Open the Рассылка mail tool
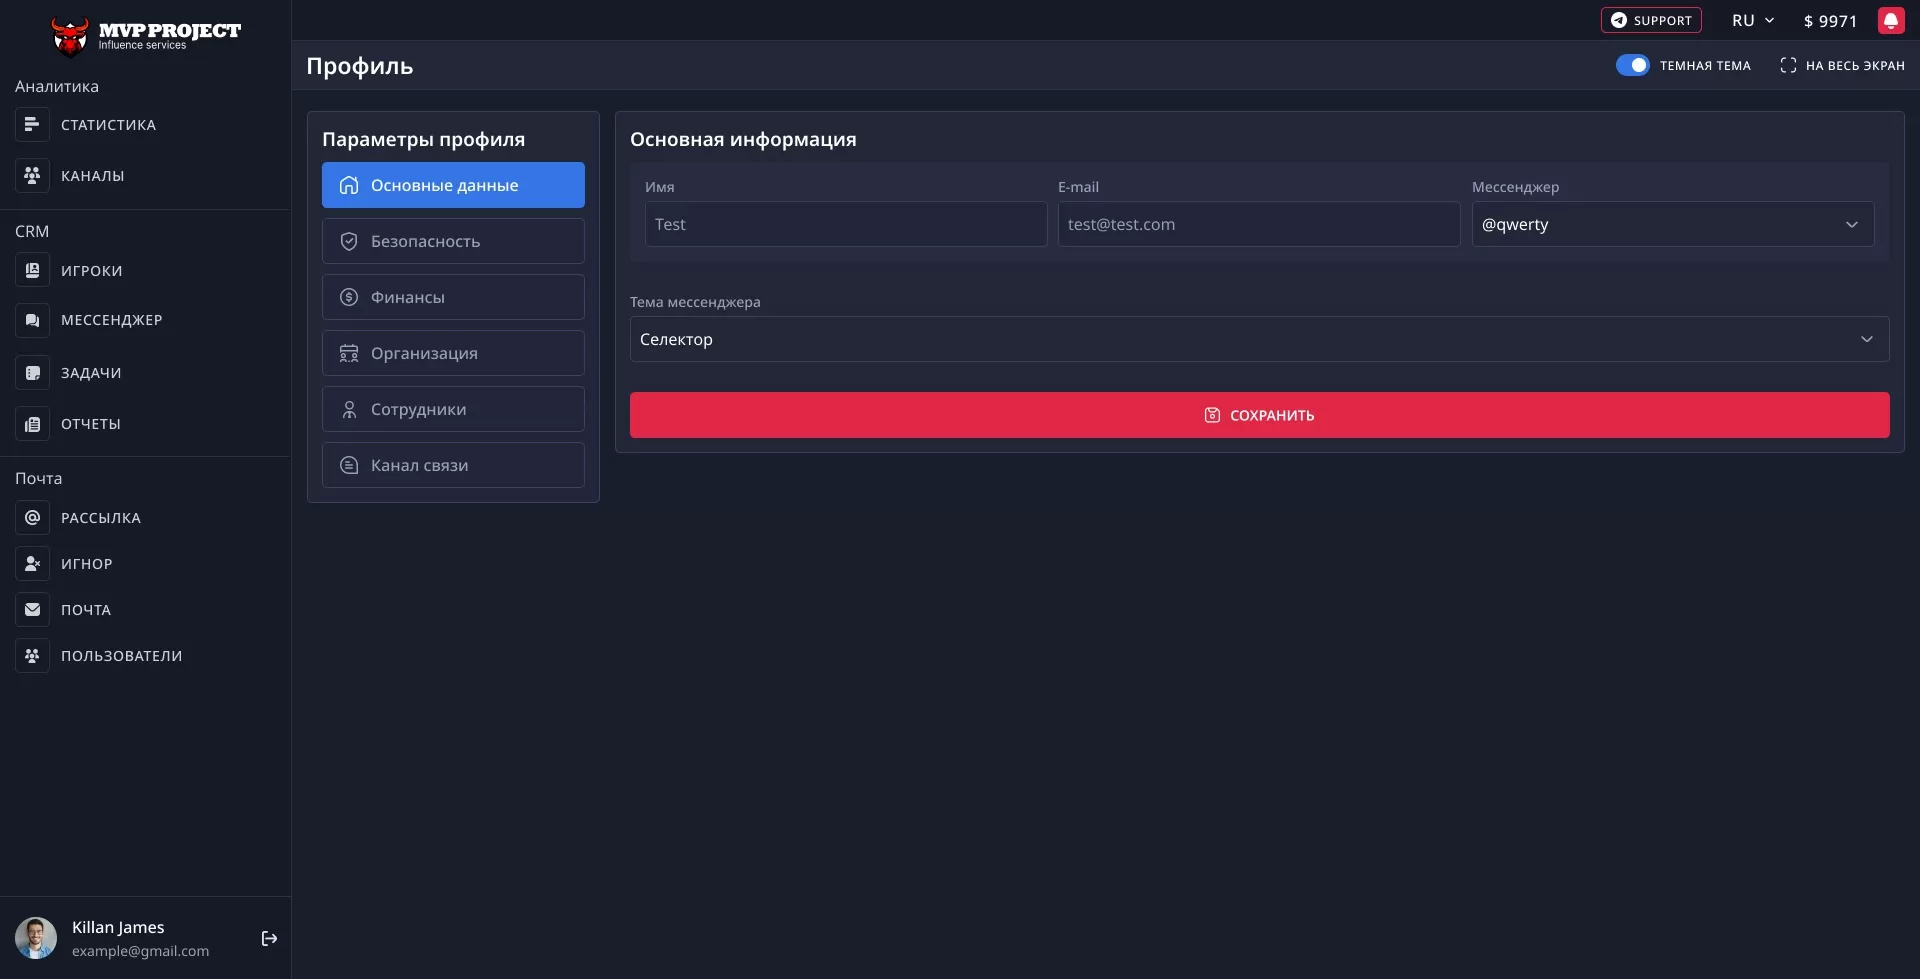This screenshot has width=1920, height=979. 100,517
